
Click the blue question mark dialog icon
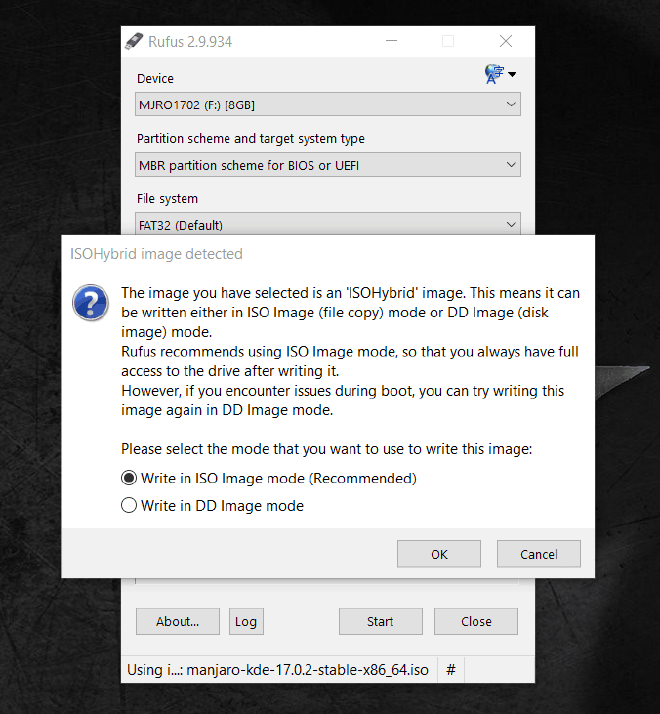91,301
